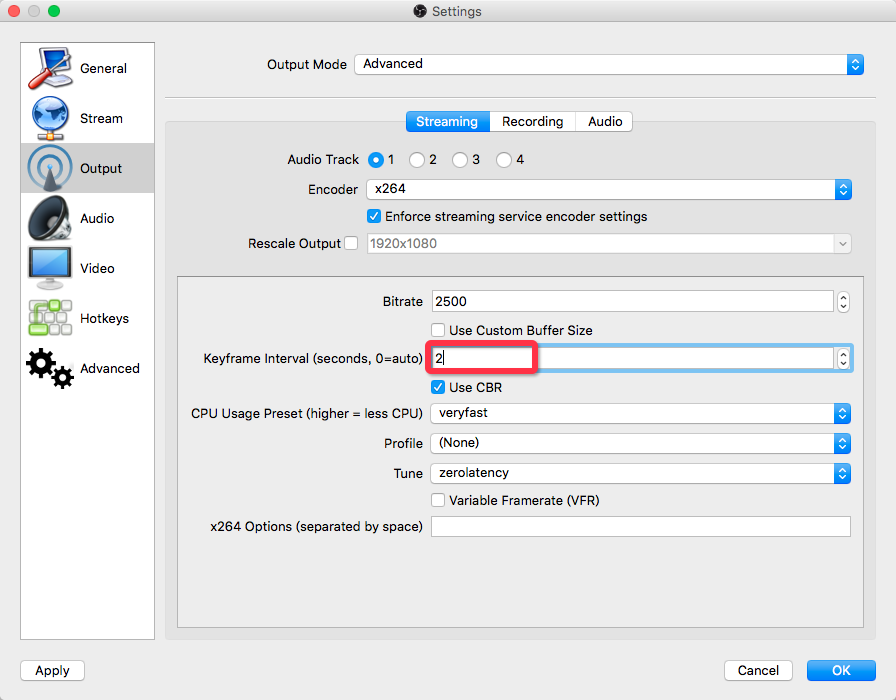Select Audio Track 1 radio button
The width and height of the screenshot is (896, 700).
tap(375, 160)
